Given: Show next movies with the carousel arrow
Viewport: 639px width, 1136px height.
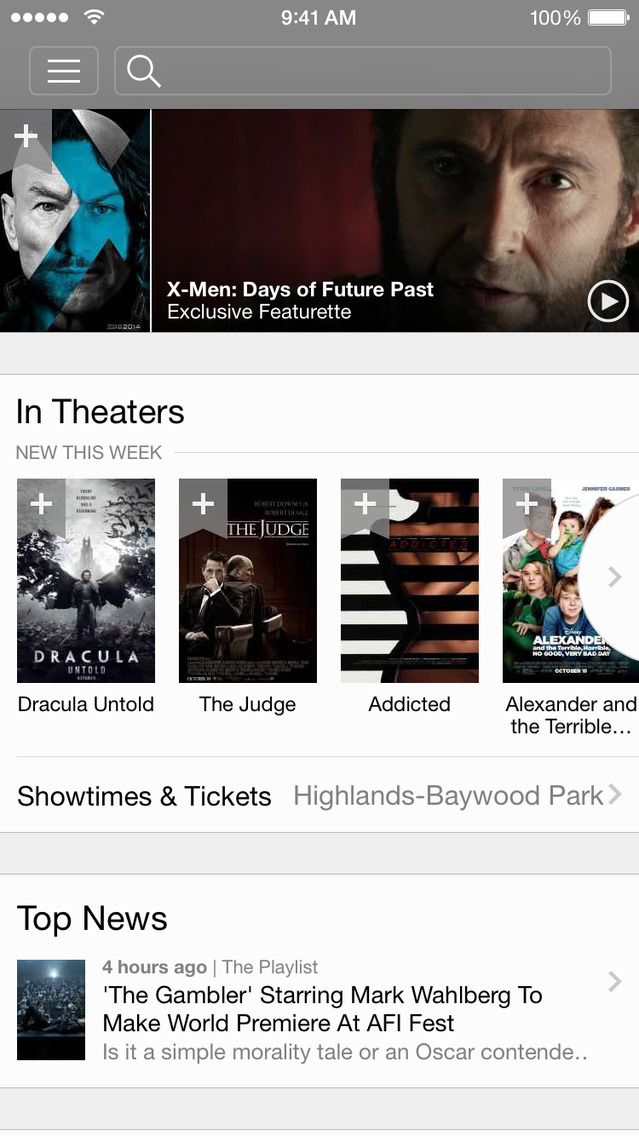Looking at the screenshot, I should click(614, 577).
